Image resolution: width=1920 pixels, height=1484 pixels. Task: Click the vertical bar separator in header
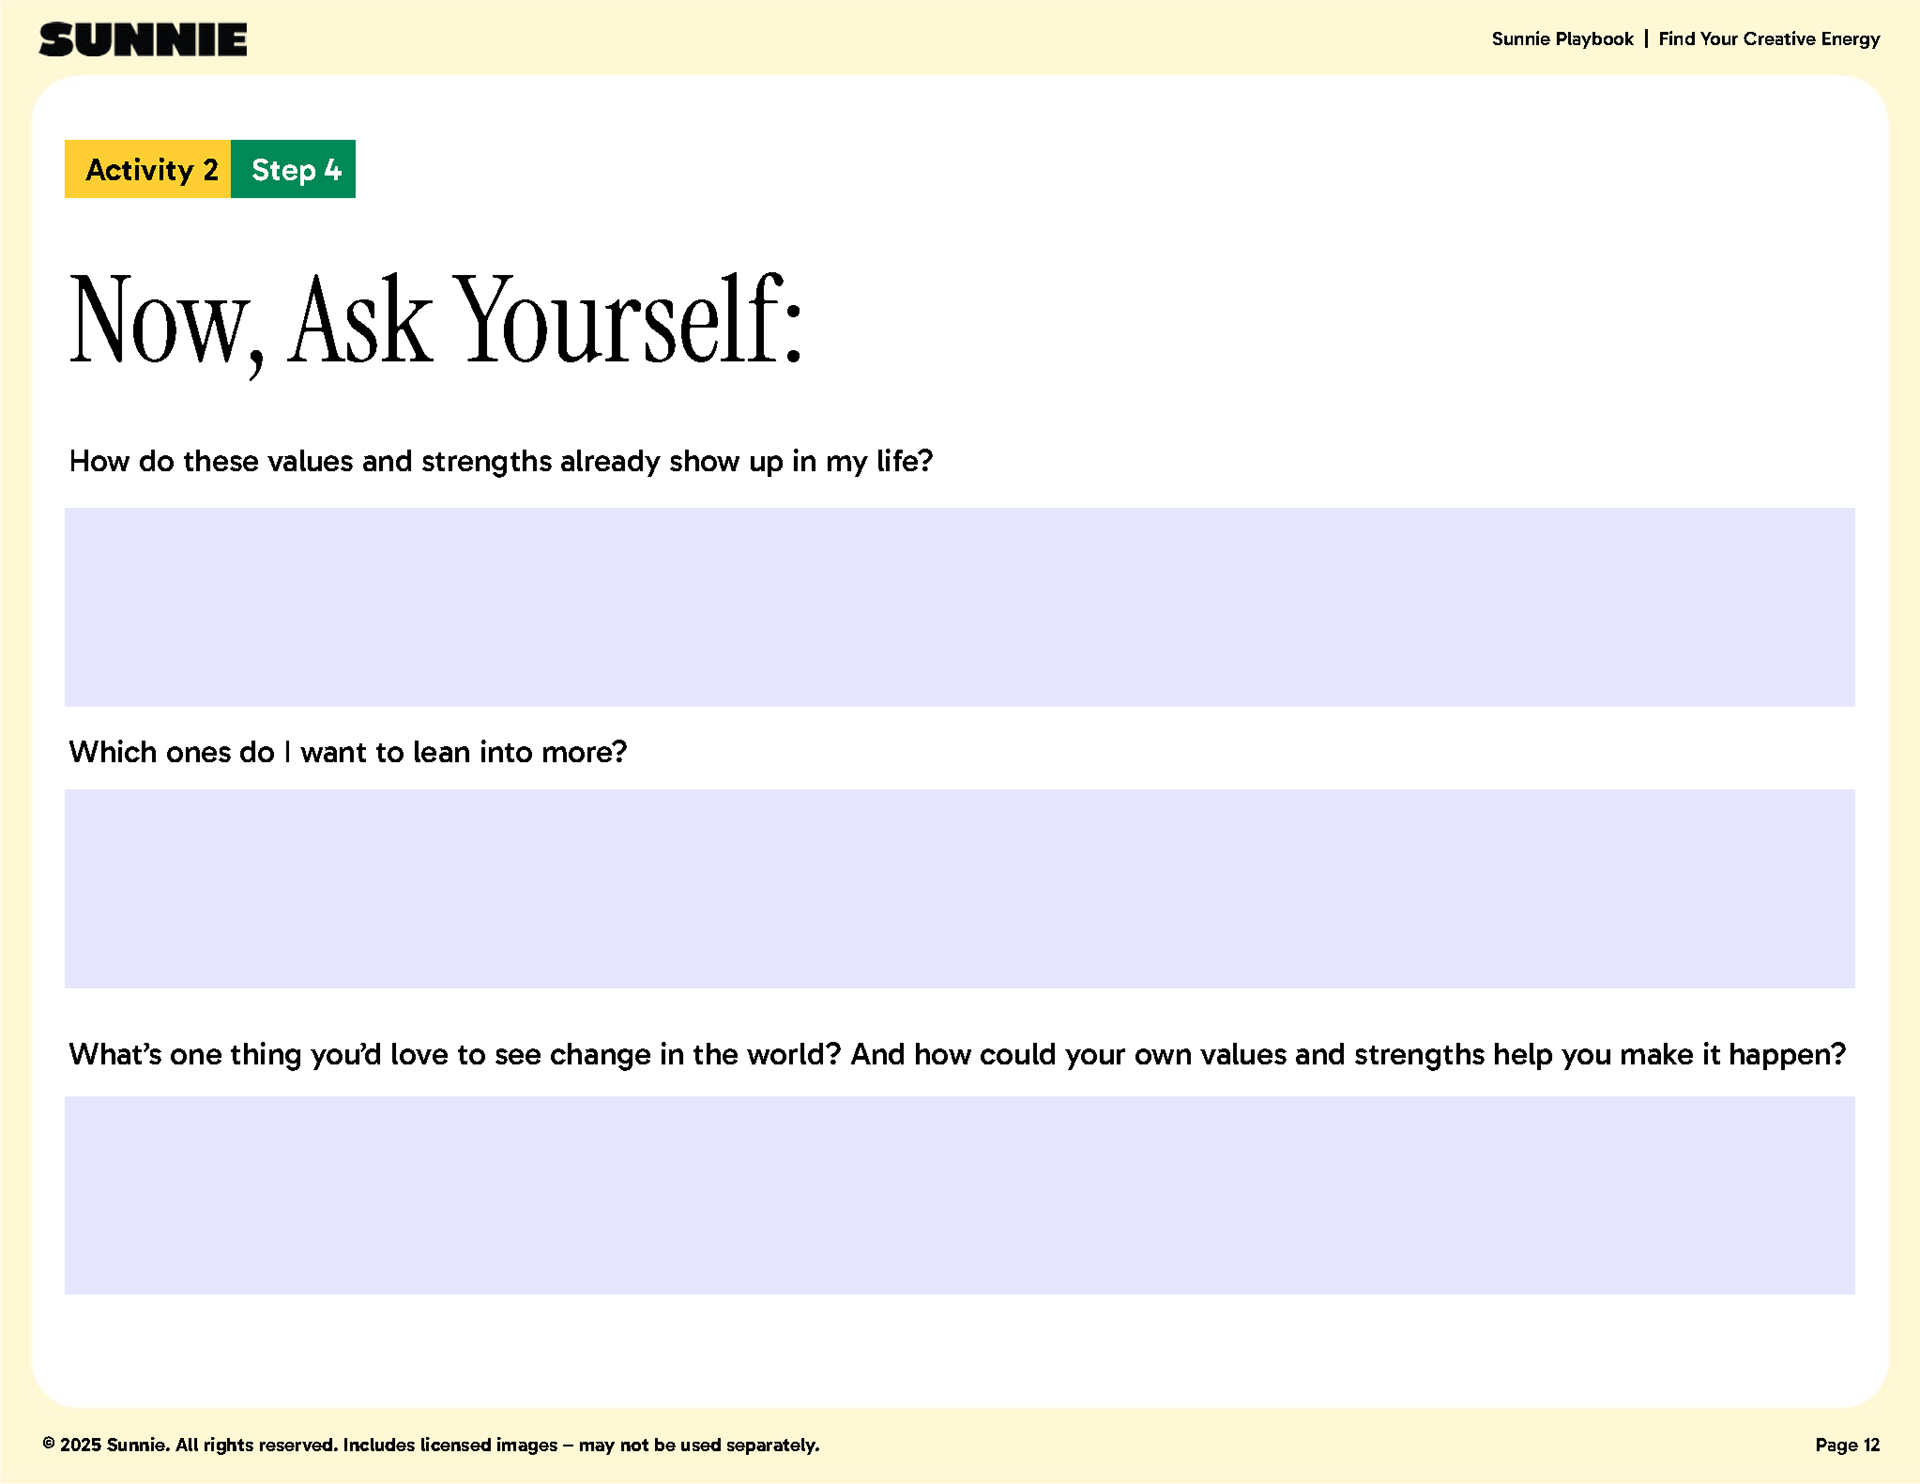(1646, 39)
